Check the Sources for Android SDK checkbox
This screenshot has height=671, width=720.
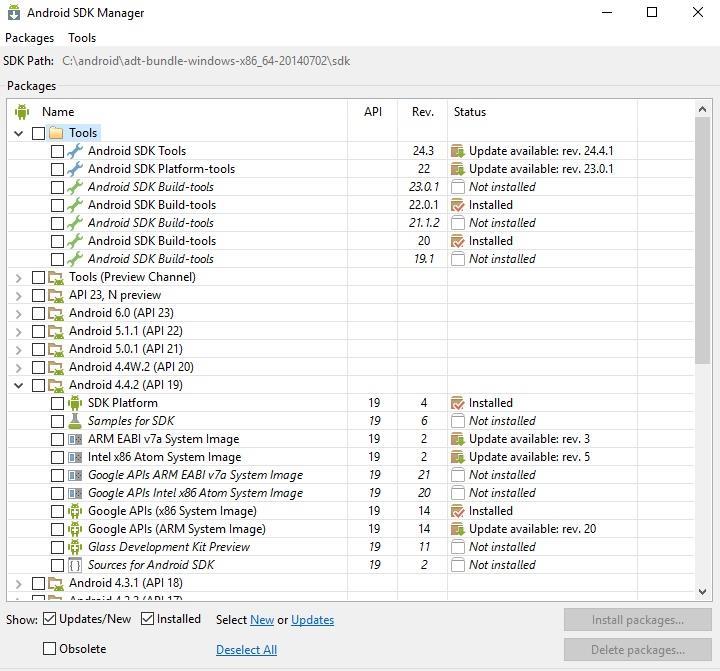[57, 565]
